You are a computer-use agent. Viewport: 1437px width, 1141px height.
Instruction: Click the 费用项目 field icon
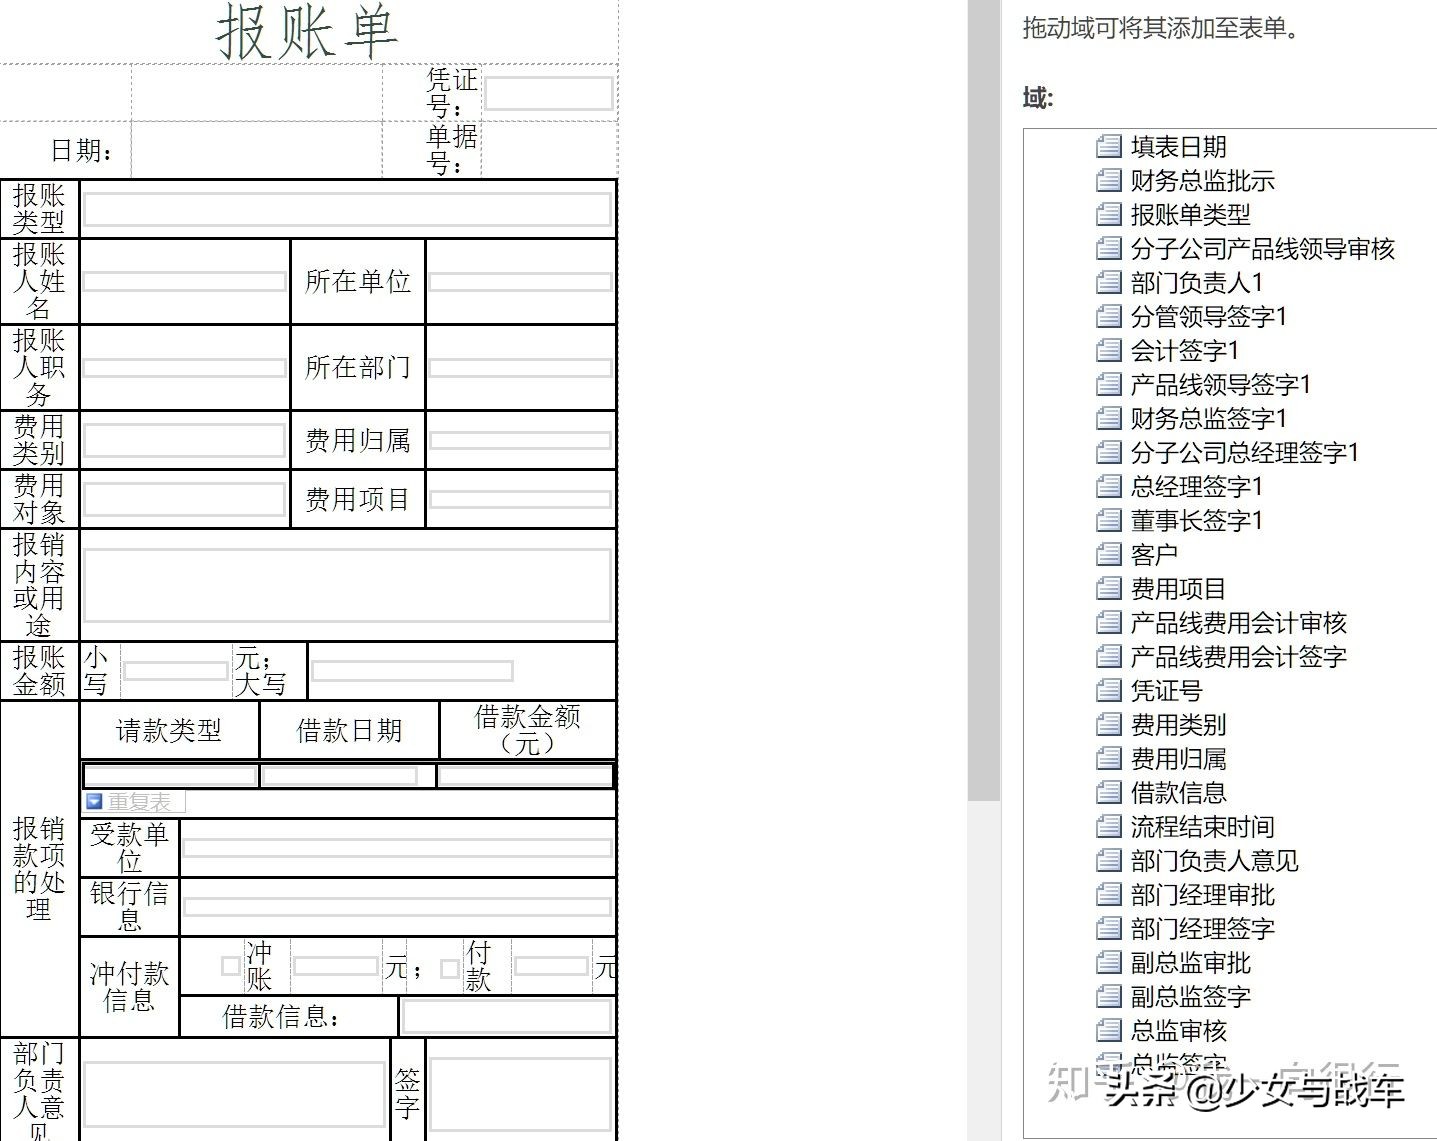(1109, 588)
